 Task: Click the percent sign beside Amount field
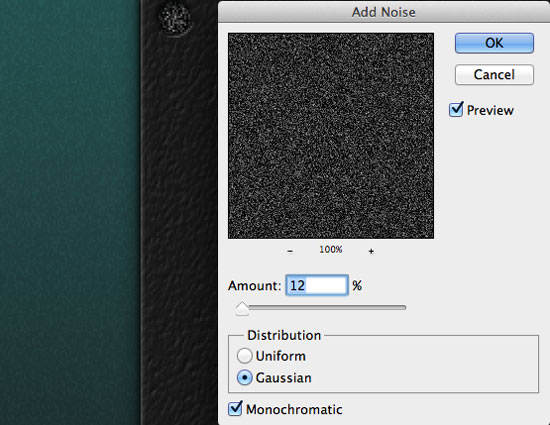point(357,285)
